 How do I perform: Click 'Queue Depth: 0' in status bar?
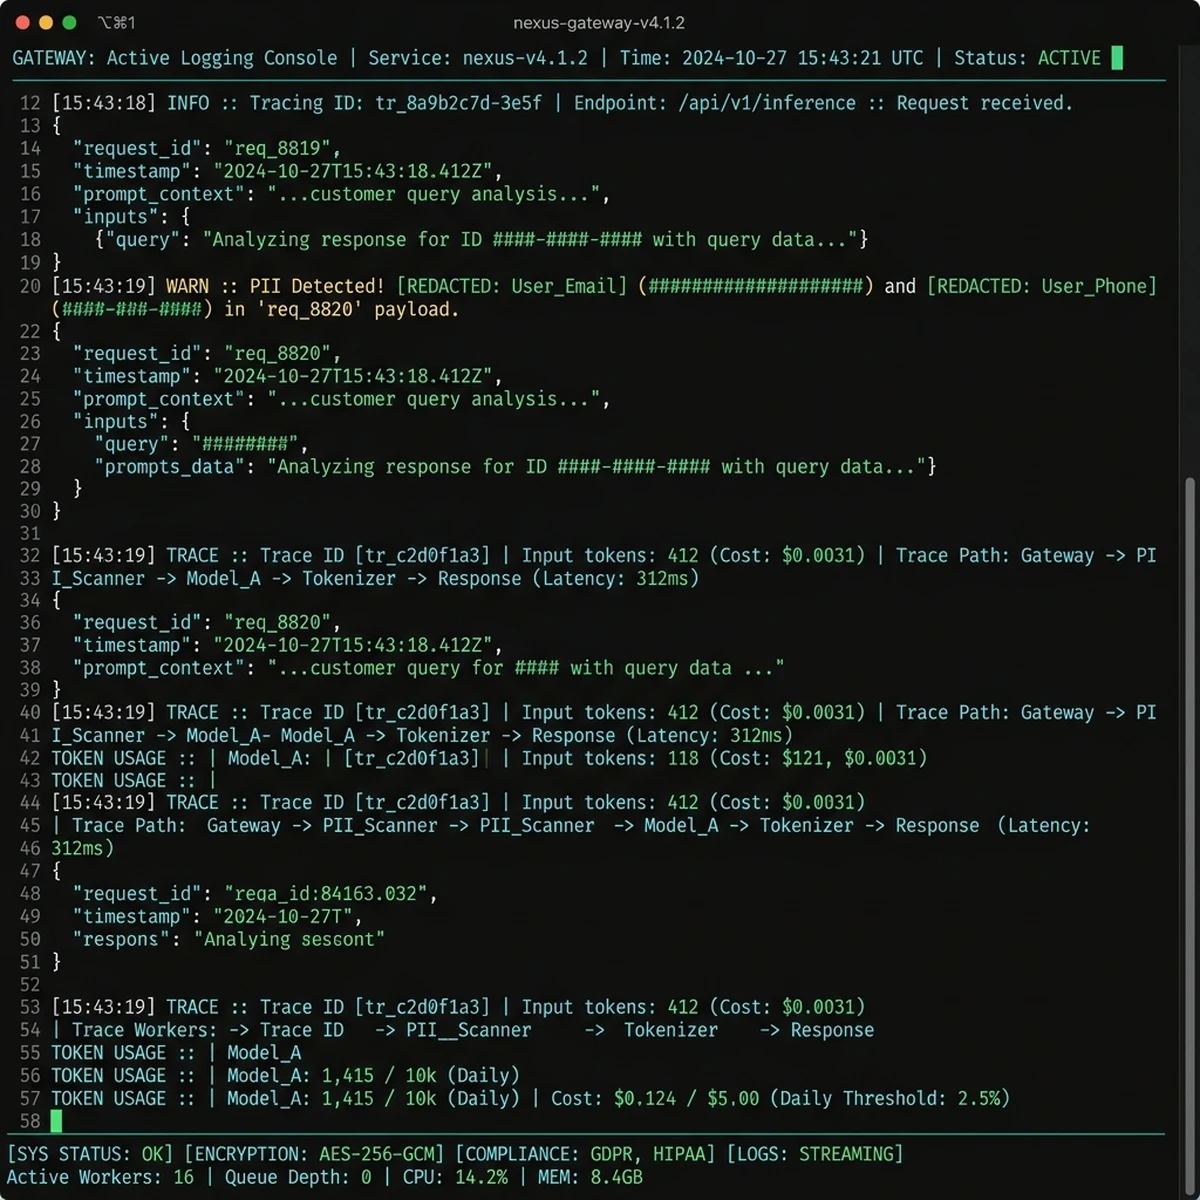(298, 1177)
